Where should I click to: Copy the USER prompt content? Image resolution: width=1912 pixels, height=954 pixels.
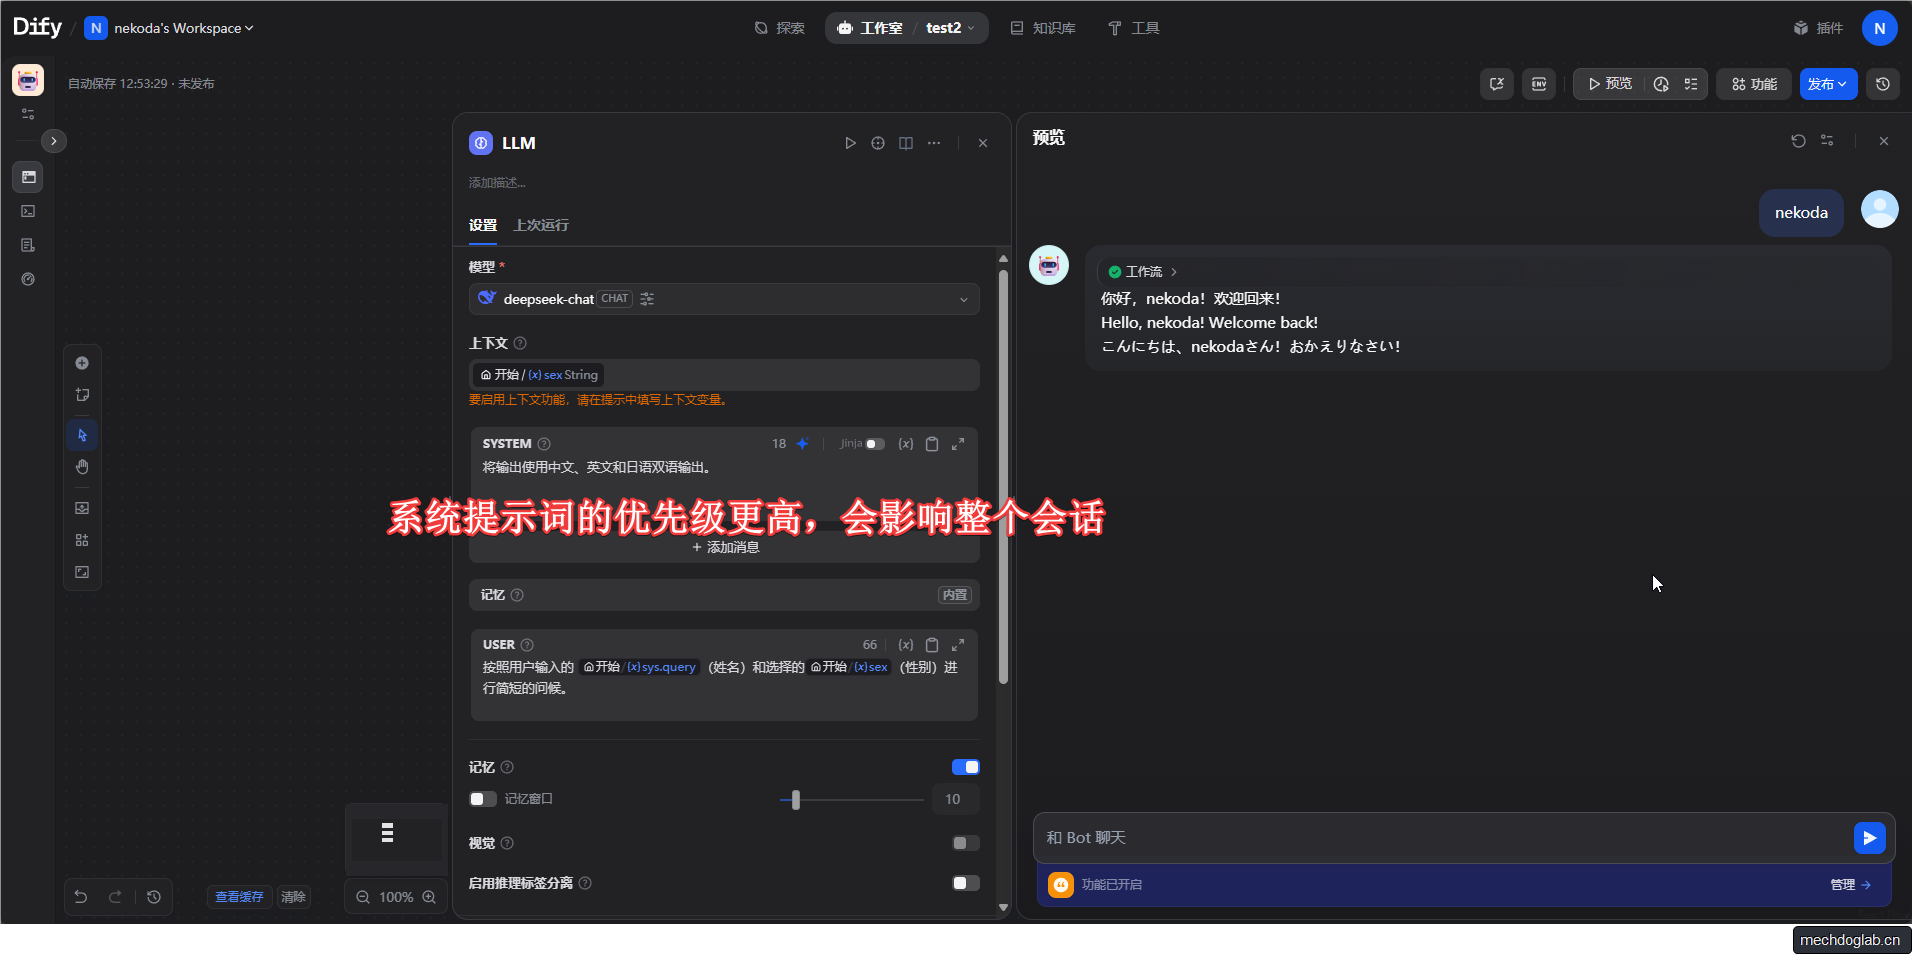point(932,645)
